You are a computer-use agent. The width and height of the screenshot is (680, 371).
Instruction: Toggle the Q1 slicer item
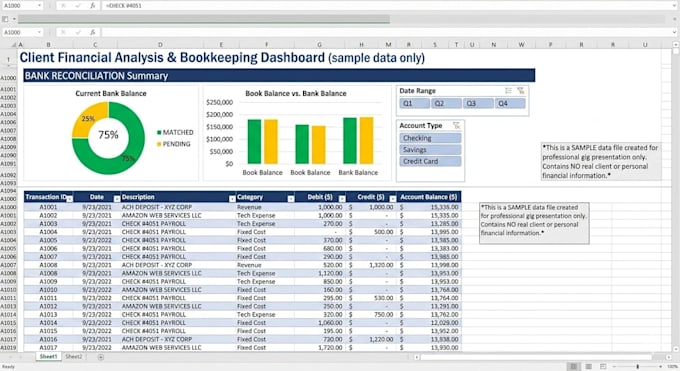point(414,103)
